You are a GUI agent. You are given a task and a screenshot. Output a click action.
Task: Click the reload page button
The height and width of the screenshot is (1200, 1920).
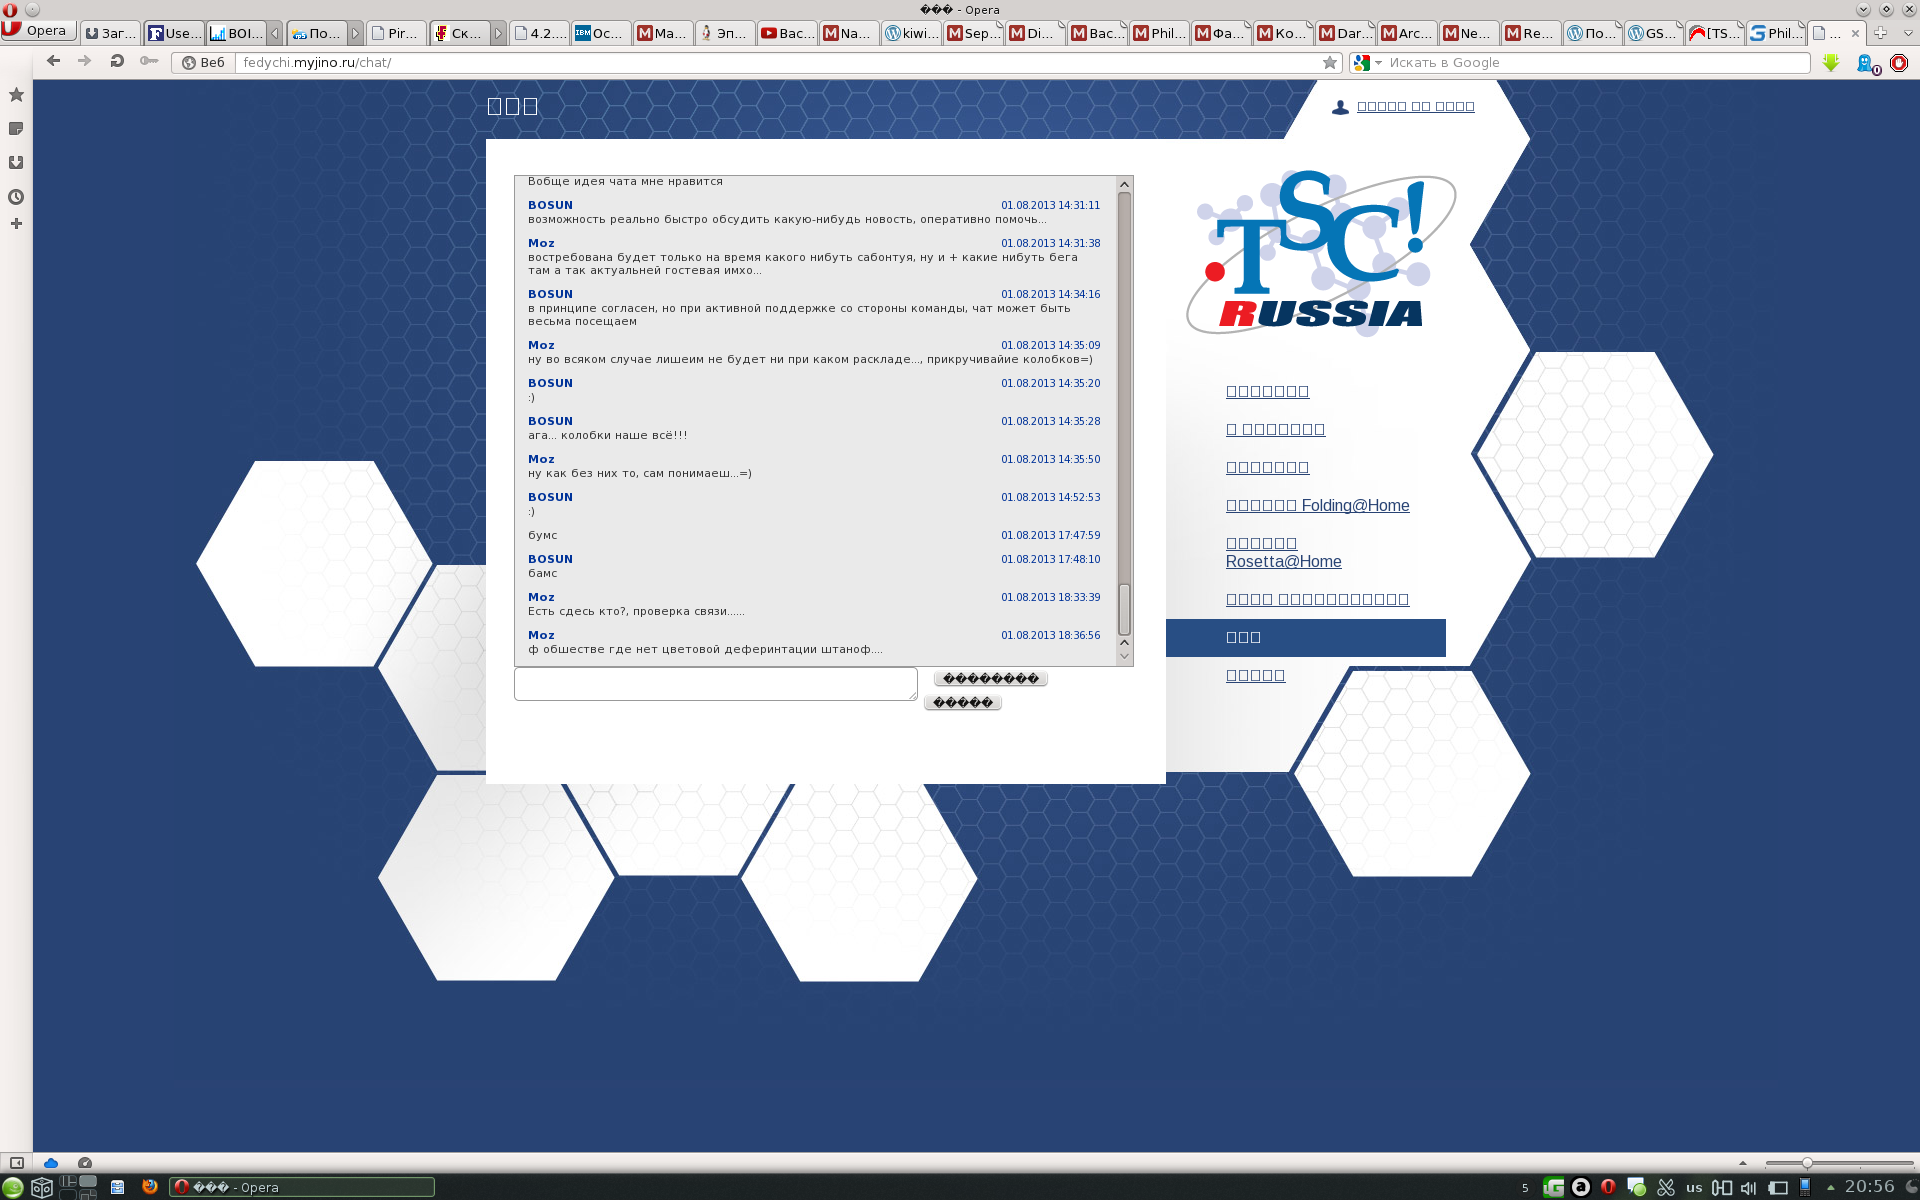pyautogui.click(x=117, y=62)
